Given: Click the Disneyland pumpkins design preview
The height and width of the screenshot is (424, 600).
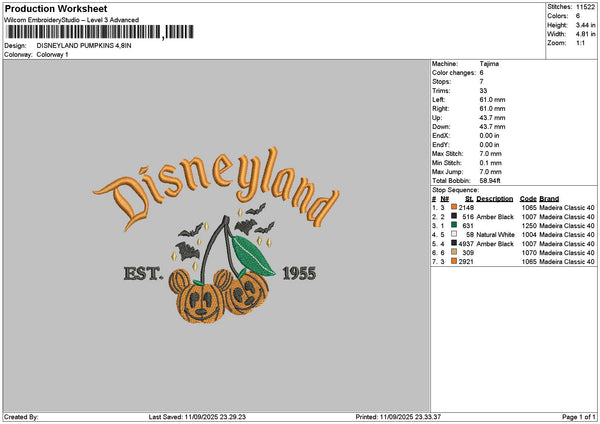Looking at the screenshot, I should click(x=216, y=235).
